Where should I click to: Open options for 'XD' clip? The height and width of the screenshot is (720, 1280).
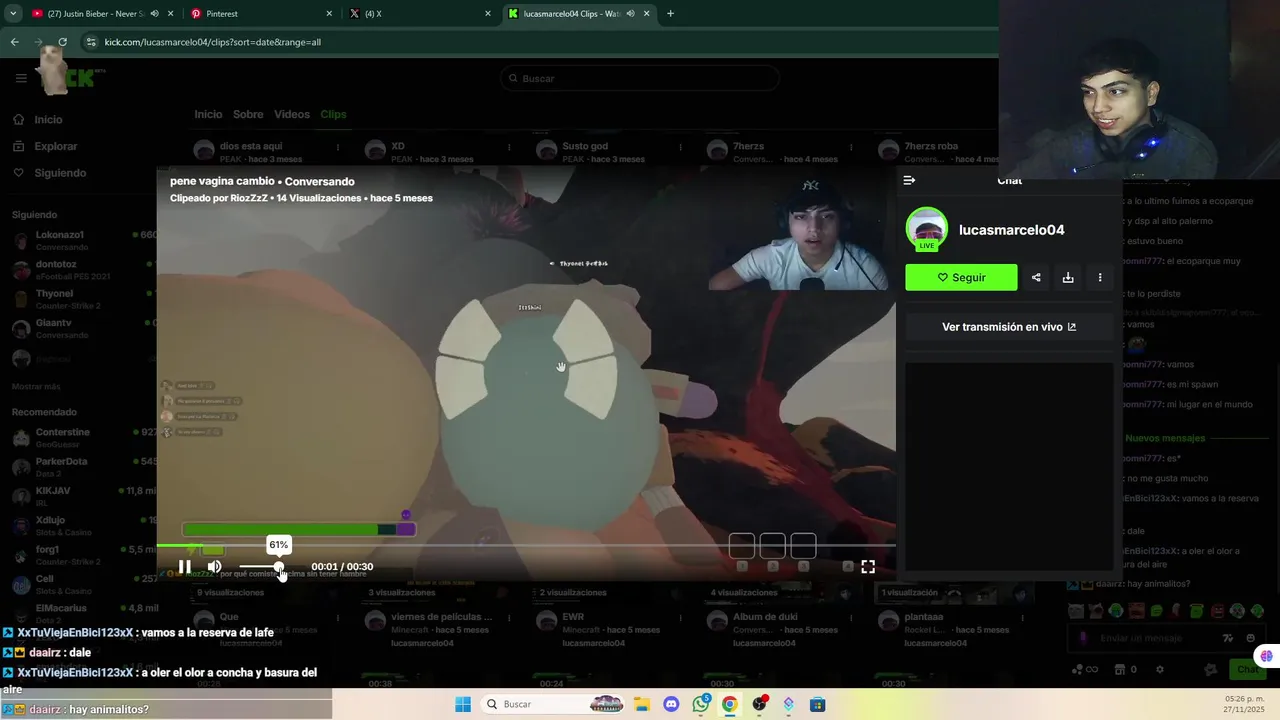pyautogui.click(x=509, y=147)
